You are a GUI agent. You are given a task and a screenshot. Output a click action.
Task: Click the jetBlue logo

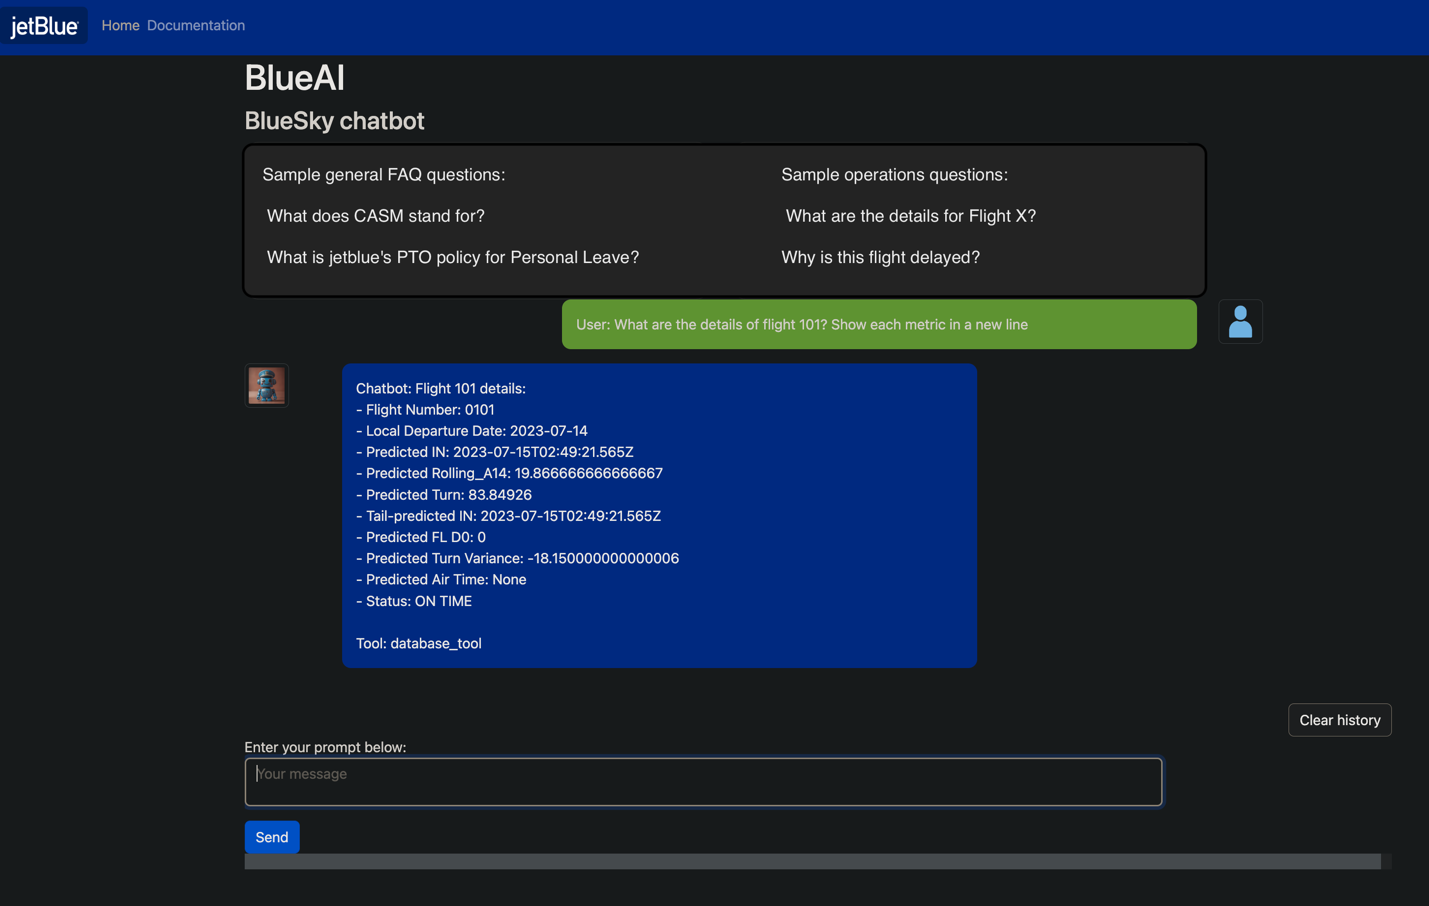click(x=44, y=26)
